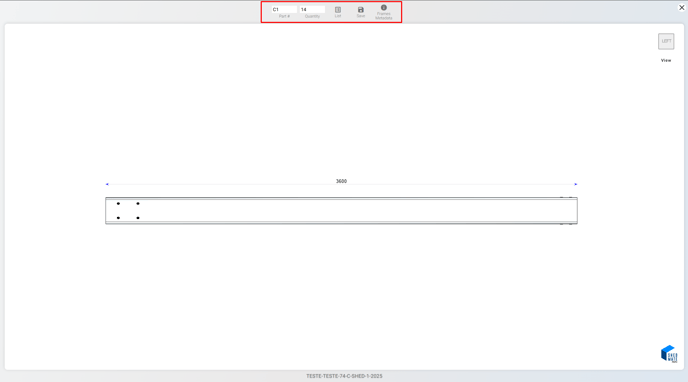Viewport: 688px width, 382px height.
Task: Select the TESTE-TESTE-74-C-SHED-1-2025 footer text
Action: [x=344, y=376]
